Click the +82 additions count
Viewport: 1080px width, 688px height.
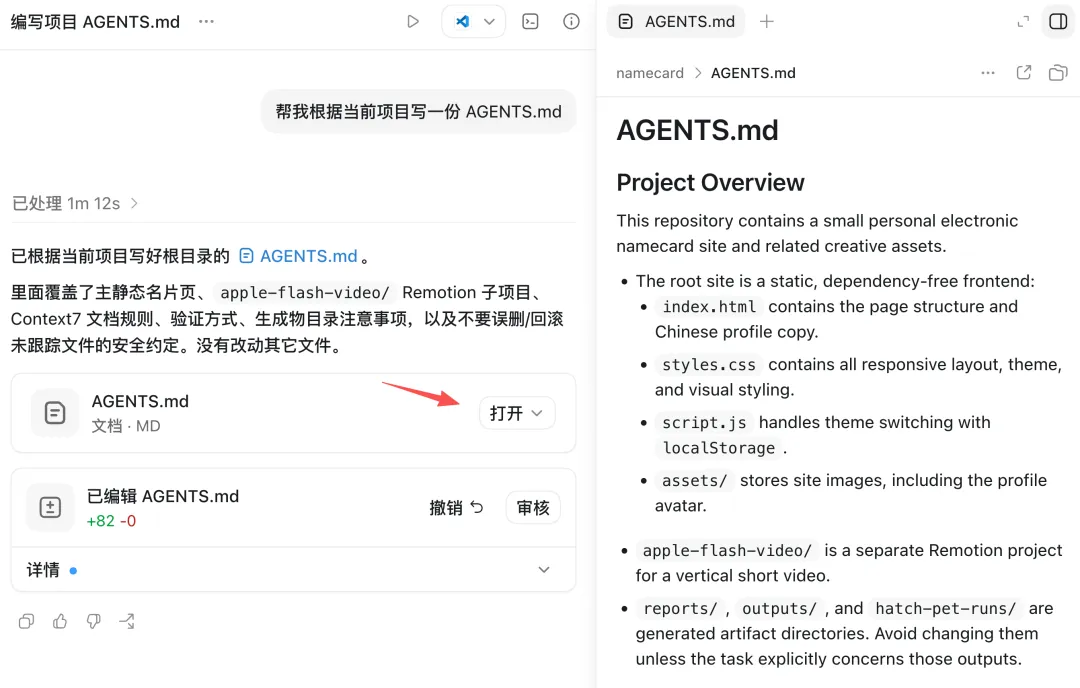tap(101, 521)
